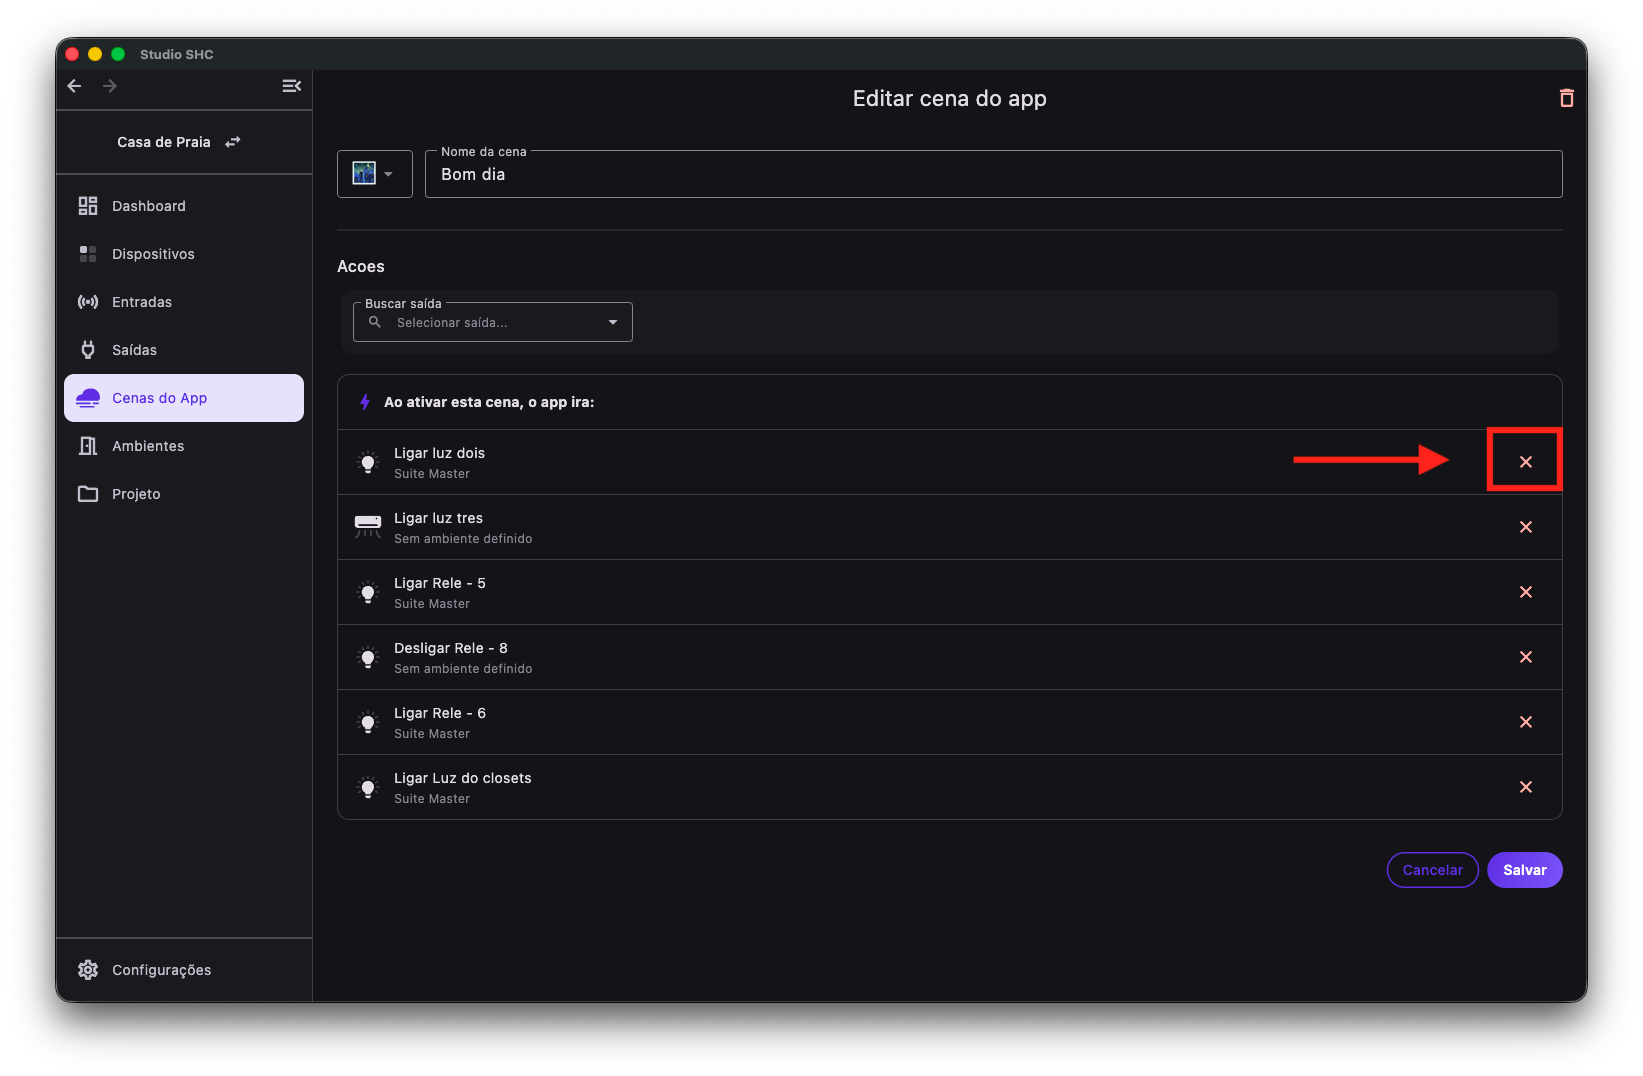The height and width of the screenshot is (1076, 1643).
Task: Remove the Desligar Rele - 8 action
Action: 1526,657
